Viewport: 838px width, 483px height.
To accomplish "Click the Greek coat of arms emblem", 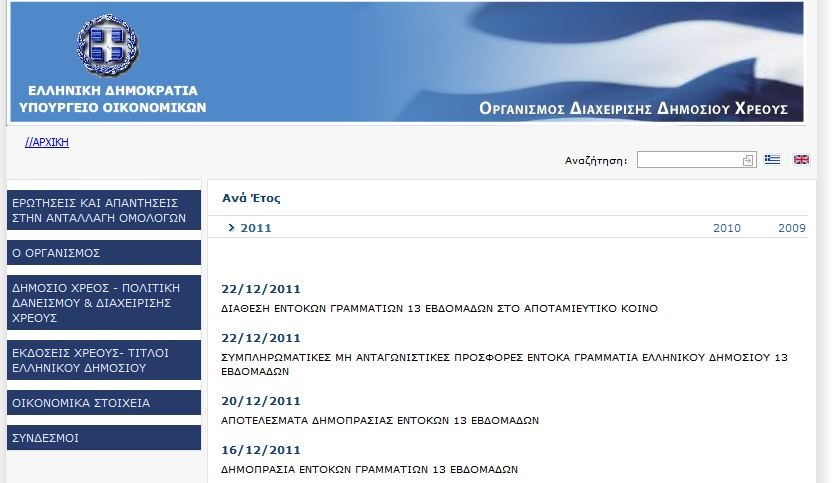I will [108, 46].
